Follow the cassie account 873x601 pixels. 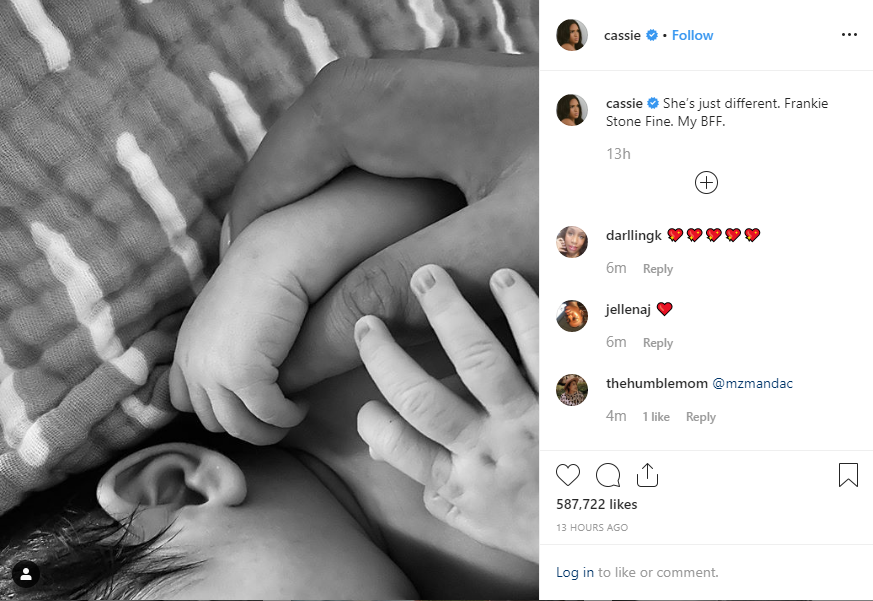(x=692, y=35)
